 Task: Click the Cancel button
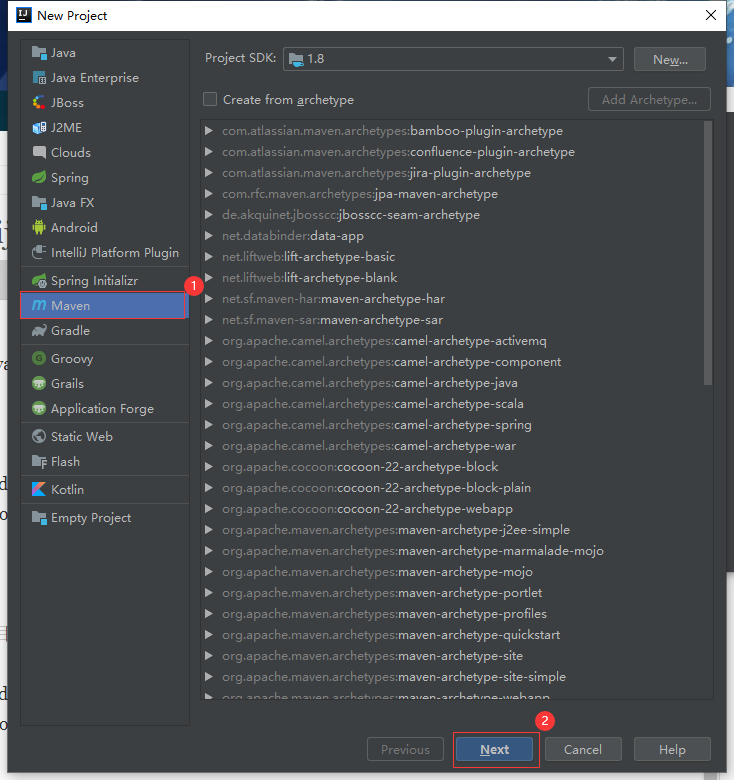coord(582,749)
